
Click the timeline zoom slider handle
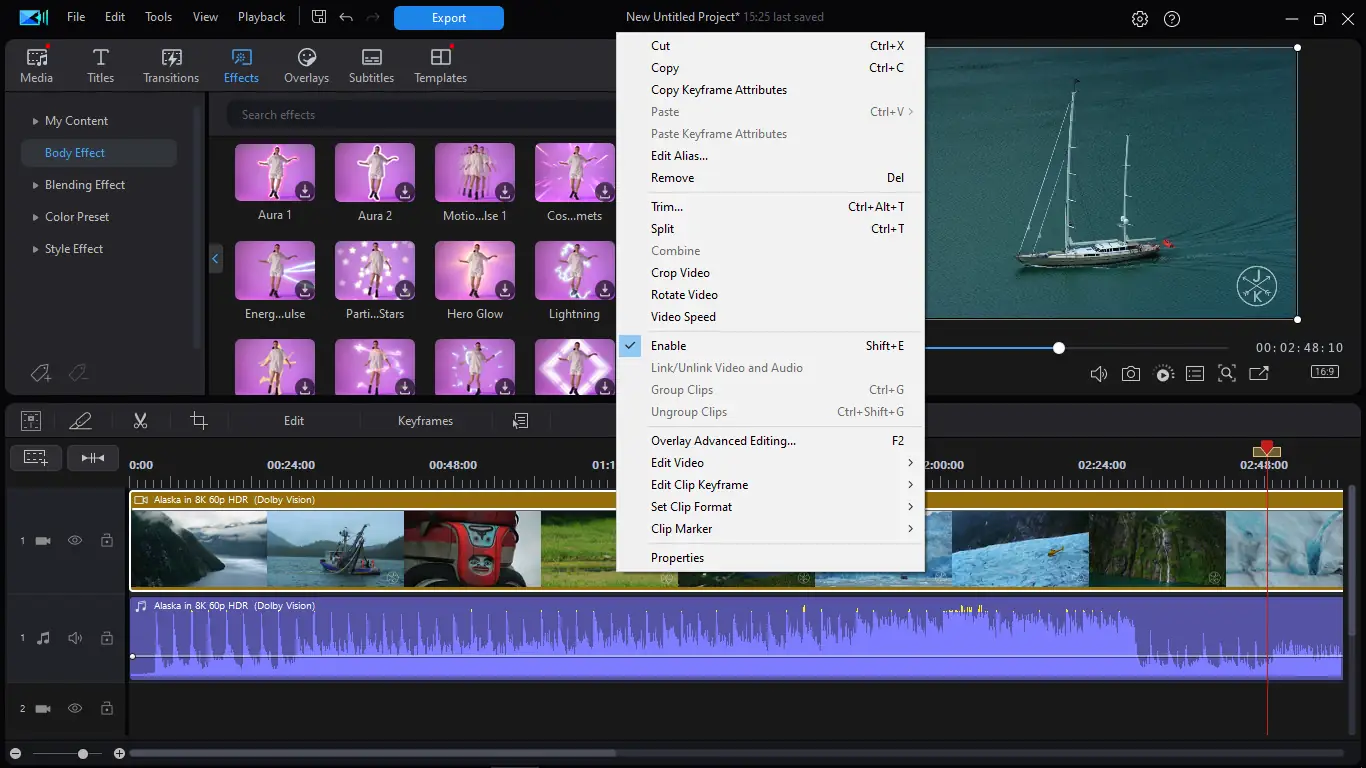coord(83,754)
